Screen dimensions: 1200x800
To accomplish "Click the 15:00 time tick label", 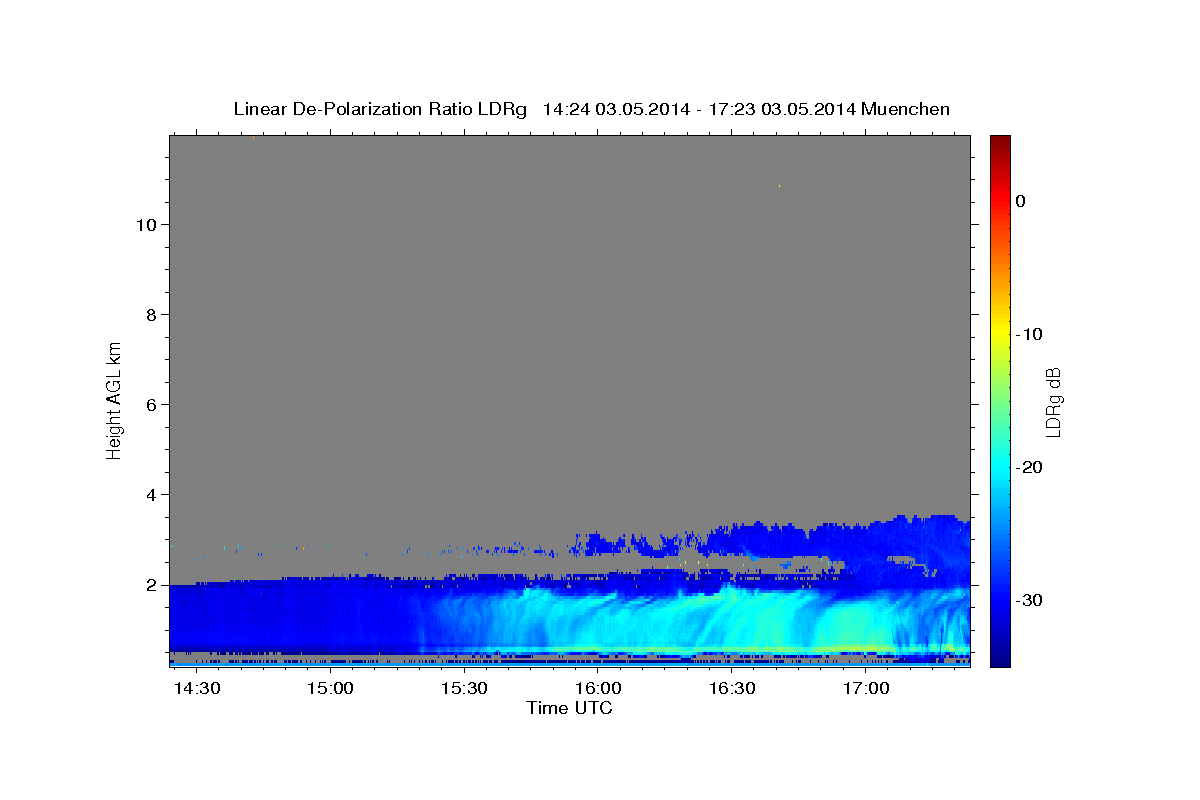I will pyautogui.click(x=330, y=689).
